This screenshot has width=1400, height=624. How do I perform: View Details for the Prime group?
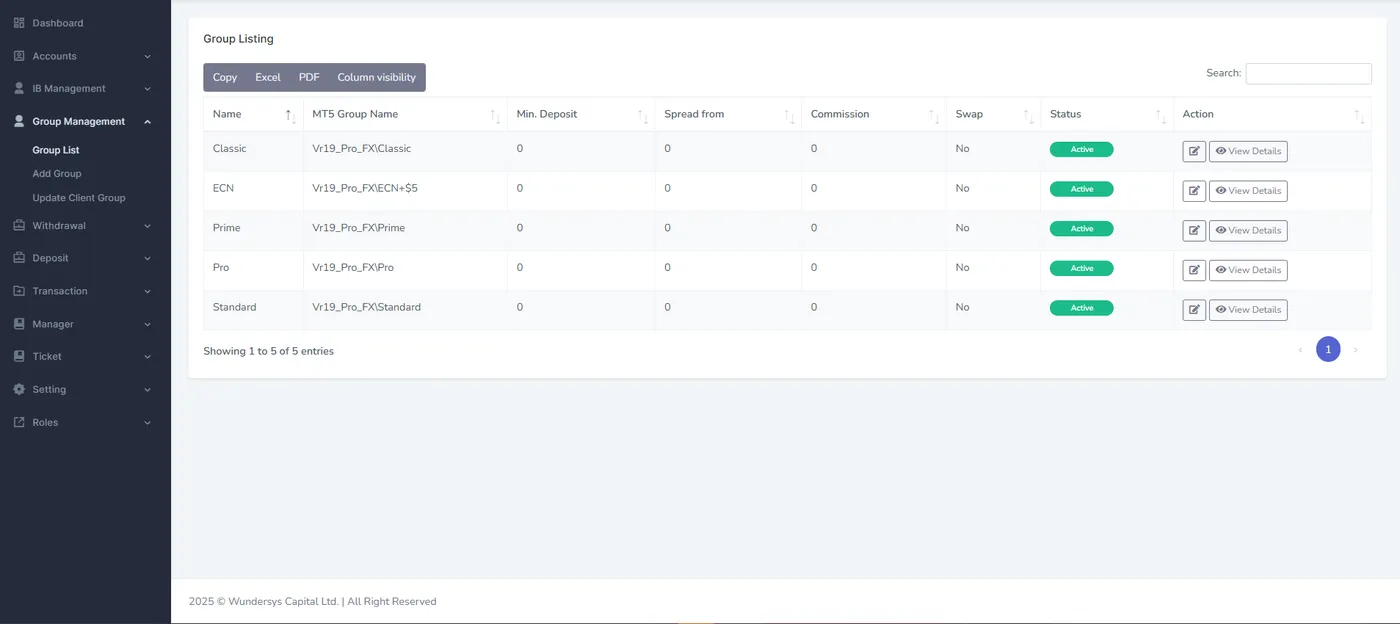pyautogui.click(x=1248, y=230)
